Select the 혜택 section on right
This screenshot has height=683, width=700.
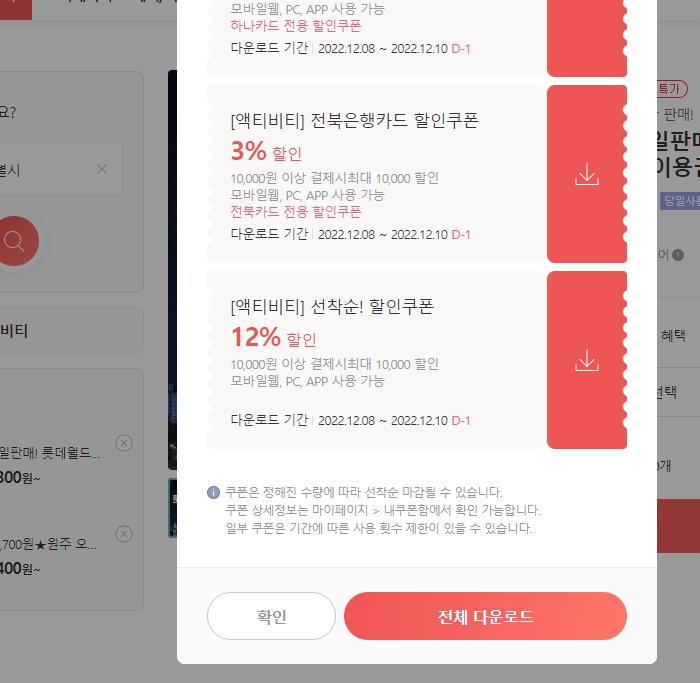(x=673, y=335)
